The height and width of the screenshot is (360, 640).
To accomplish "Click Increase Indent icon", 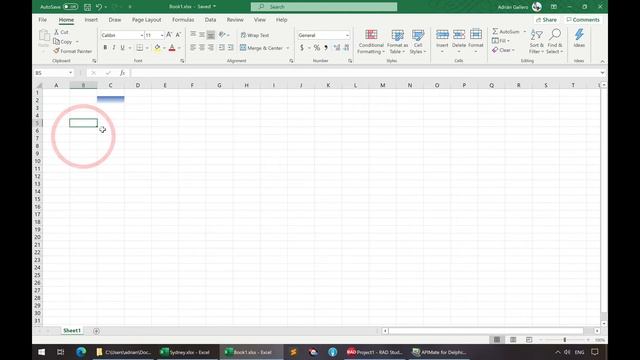I will [x=231, y=48].
